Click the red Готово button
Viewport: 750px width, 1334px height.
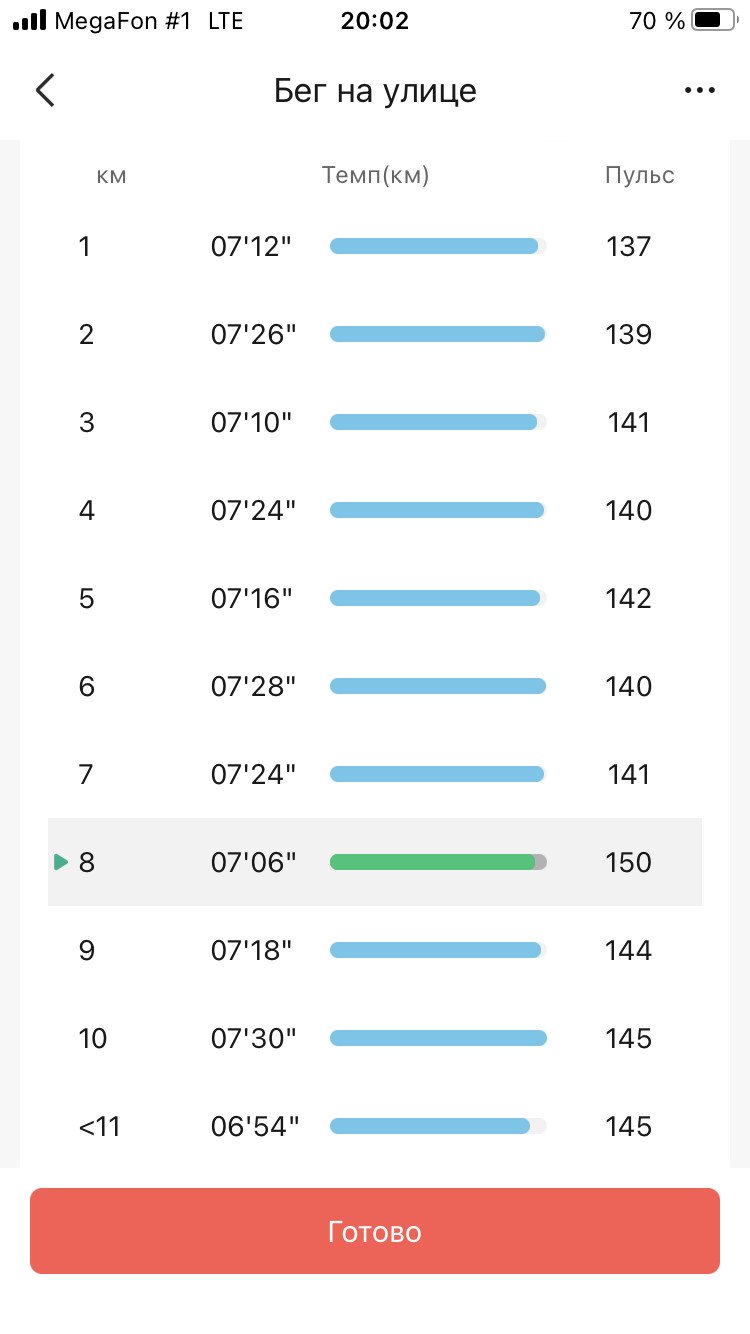click(375, 1231)
